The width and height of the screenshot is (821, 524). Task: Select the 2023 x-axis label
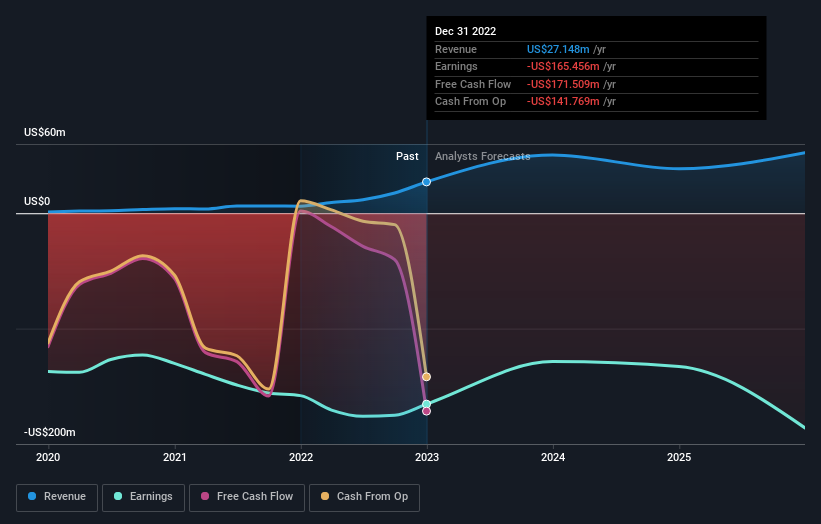(x=427, y=457)
